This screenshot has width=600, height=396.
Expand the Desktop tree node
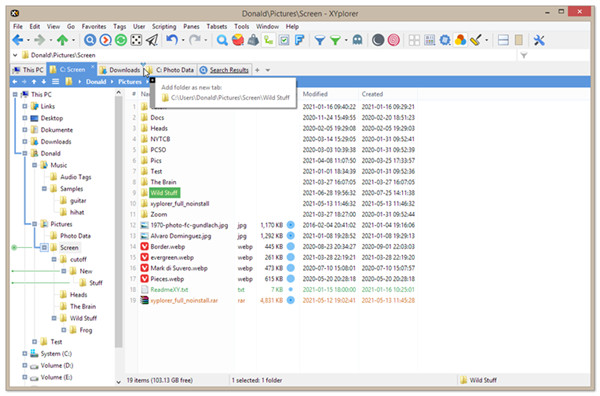25,118
